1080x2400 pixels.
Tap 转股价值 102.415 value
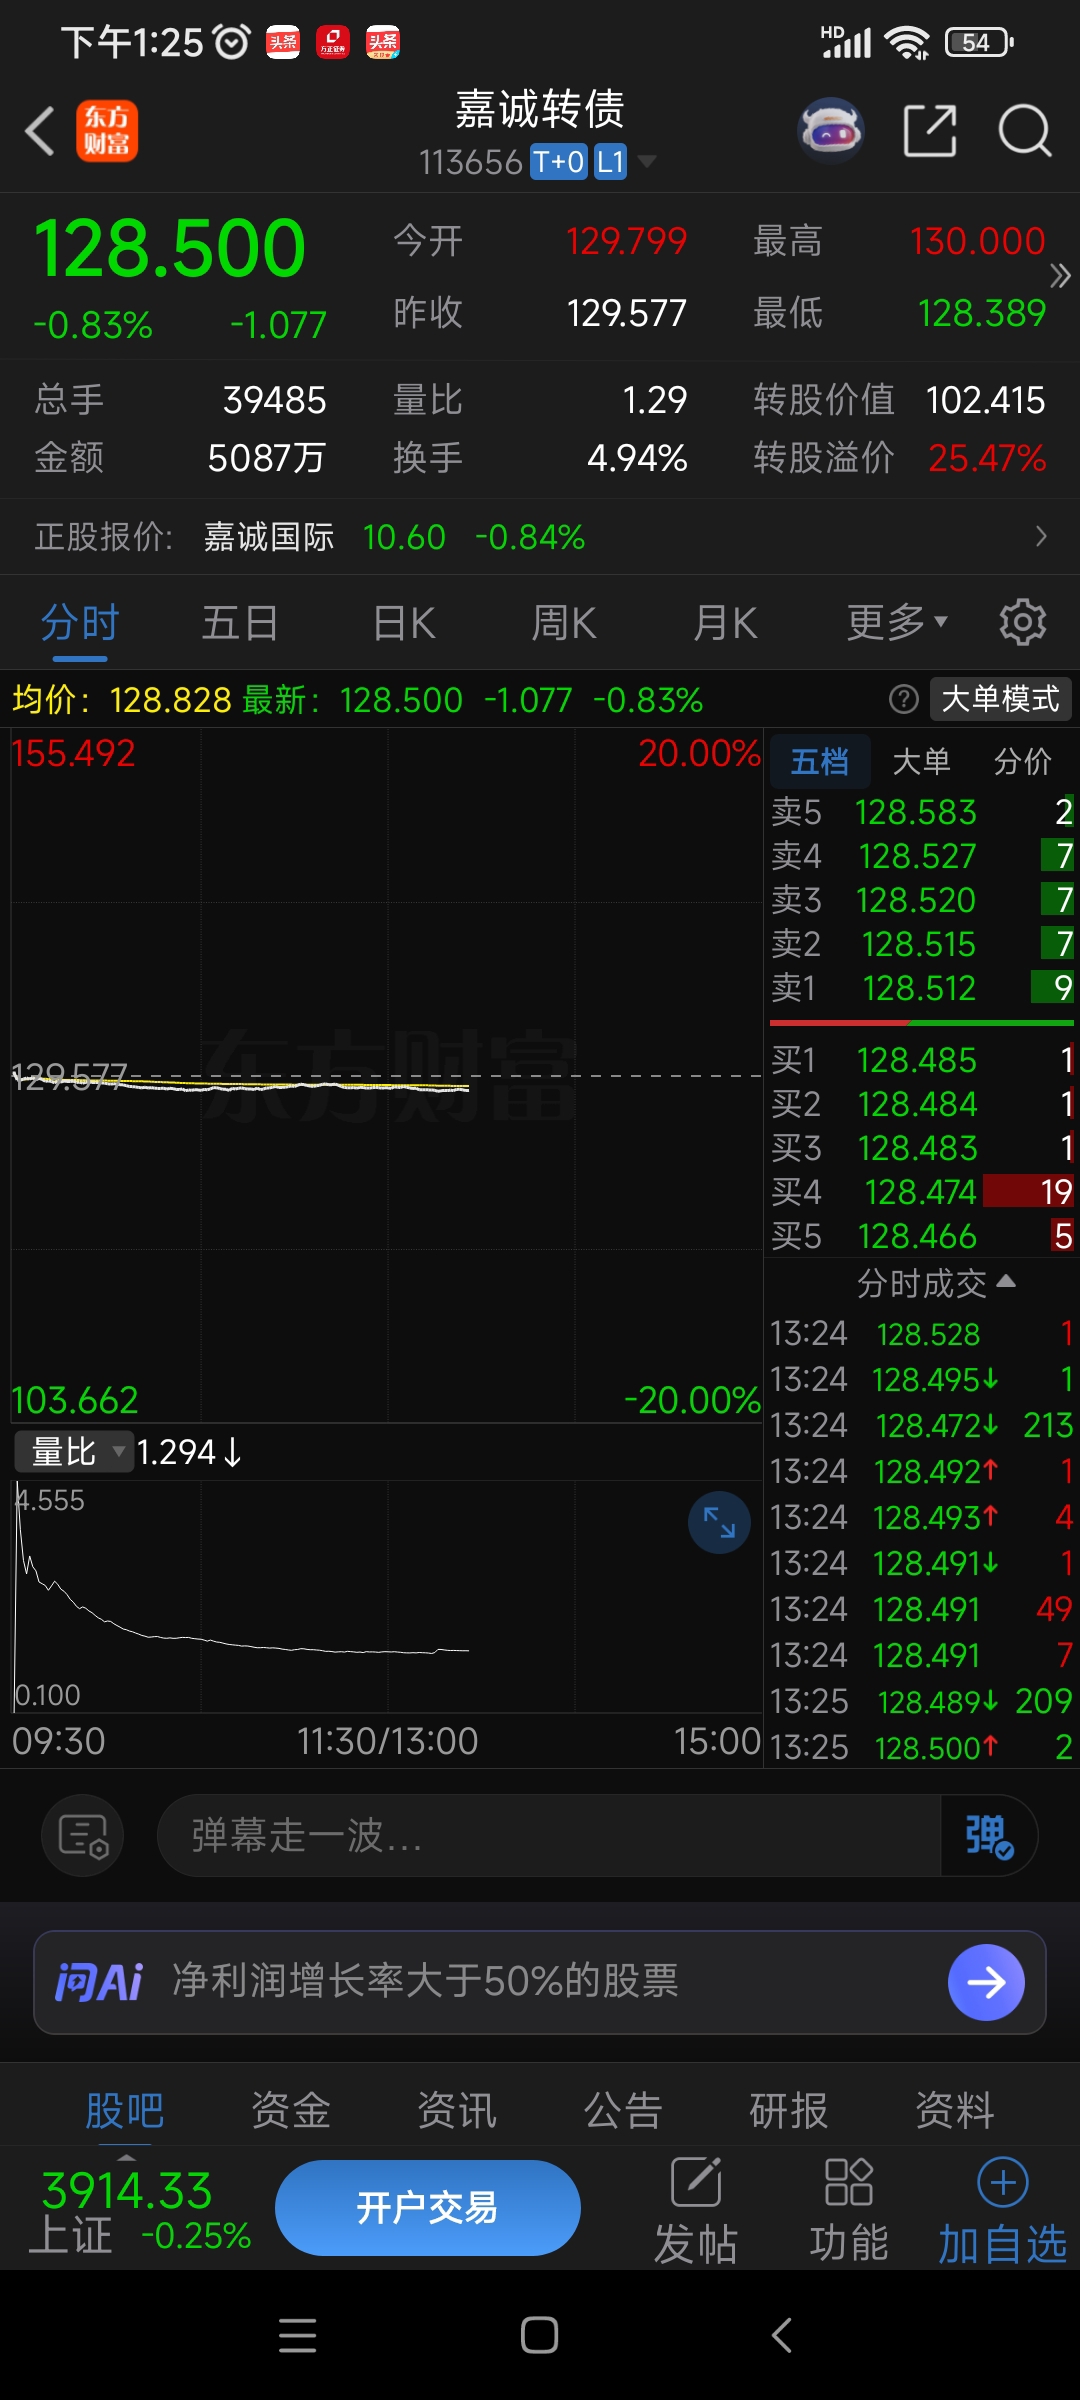(986, 400)
